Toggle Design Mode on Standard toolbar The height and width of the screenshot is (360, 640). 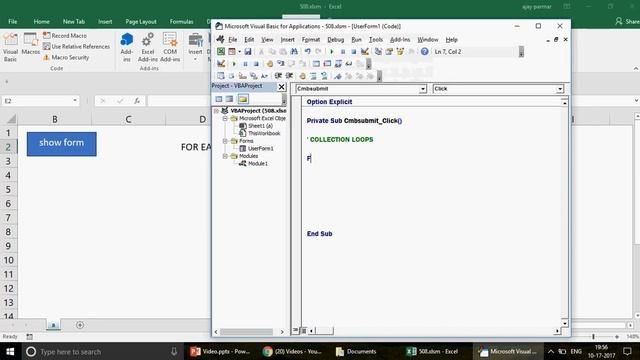364,51
